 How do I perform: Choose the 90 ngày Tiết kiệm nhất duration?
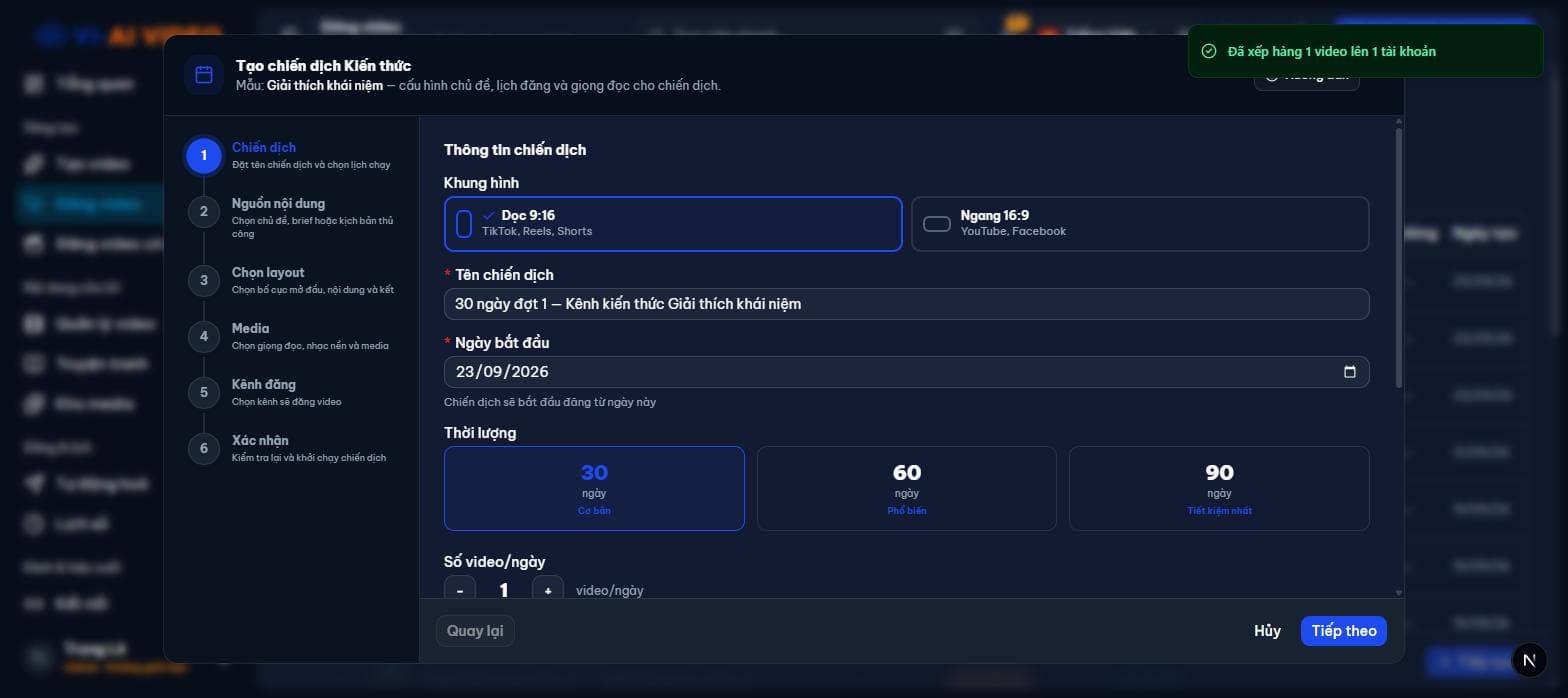pyautogui.click(x=1219, y=488)
